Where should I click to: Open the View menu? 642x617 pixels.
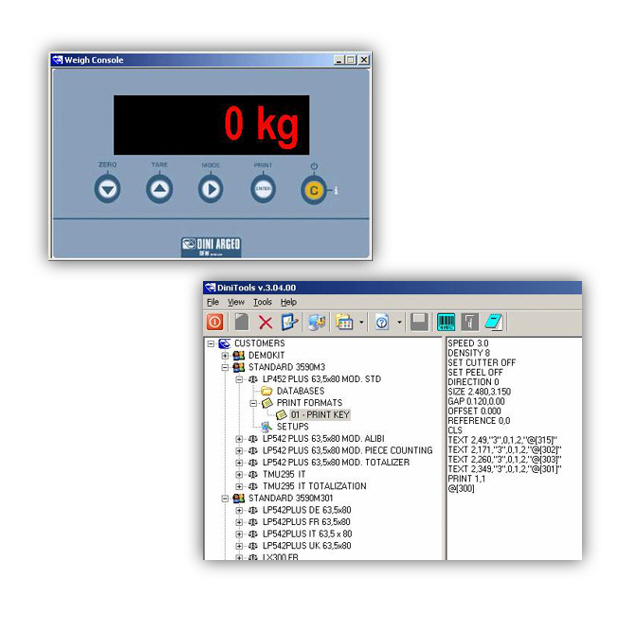pyautogui.click(x=236, y=302)
